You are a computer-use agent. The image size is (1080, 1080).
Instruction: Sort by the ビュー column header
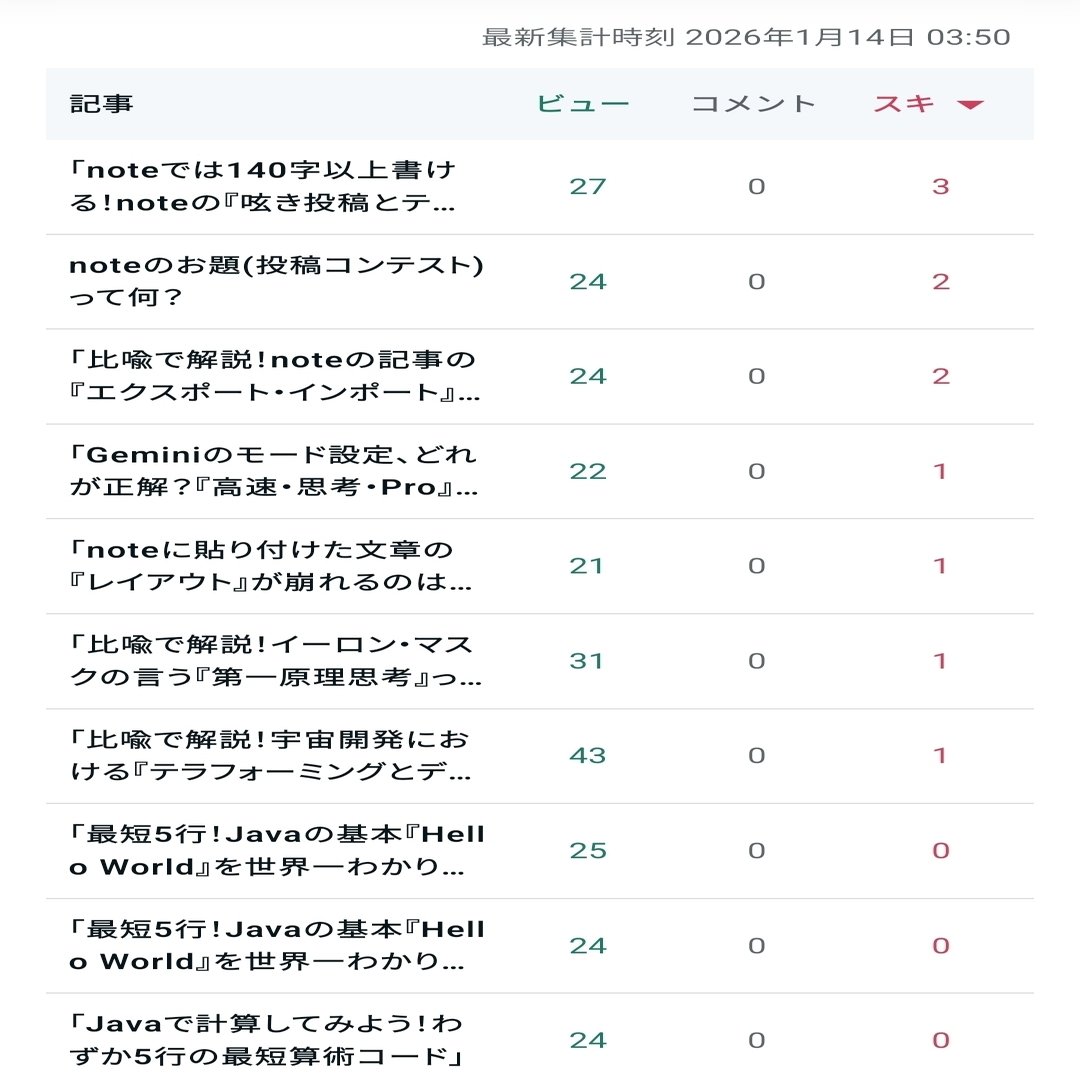click(x=583, y=104)
